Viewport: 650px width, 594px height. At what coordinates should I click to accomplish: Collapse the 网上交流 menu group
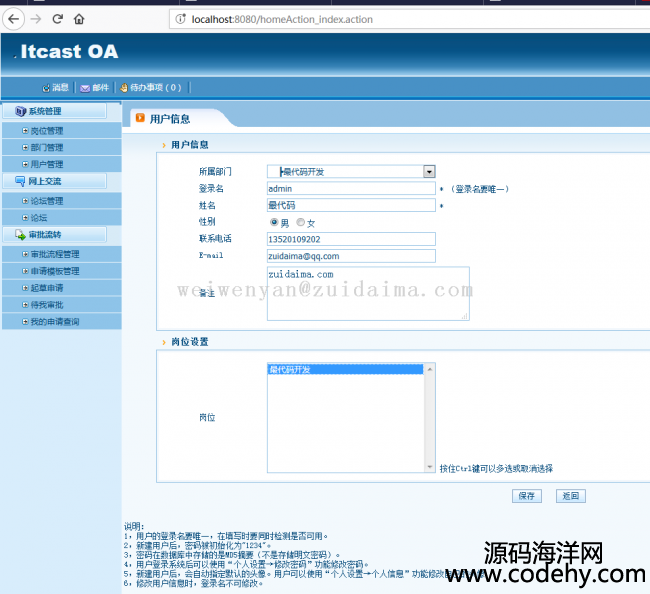point(54,181)
